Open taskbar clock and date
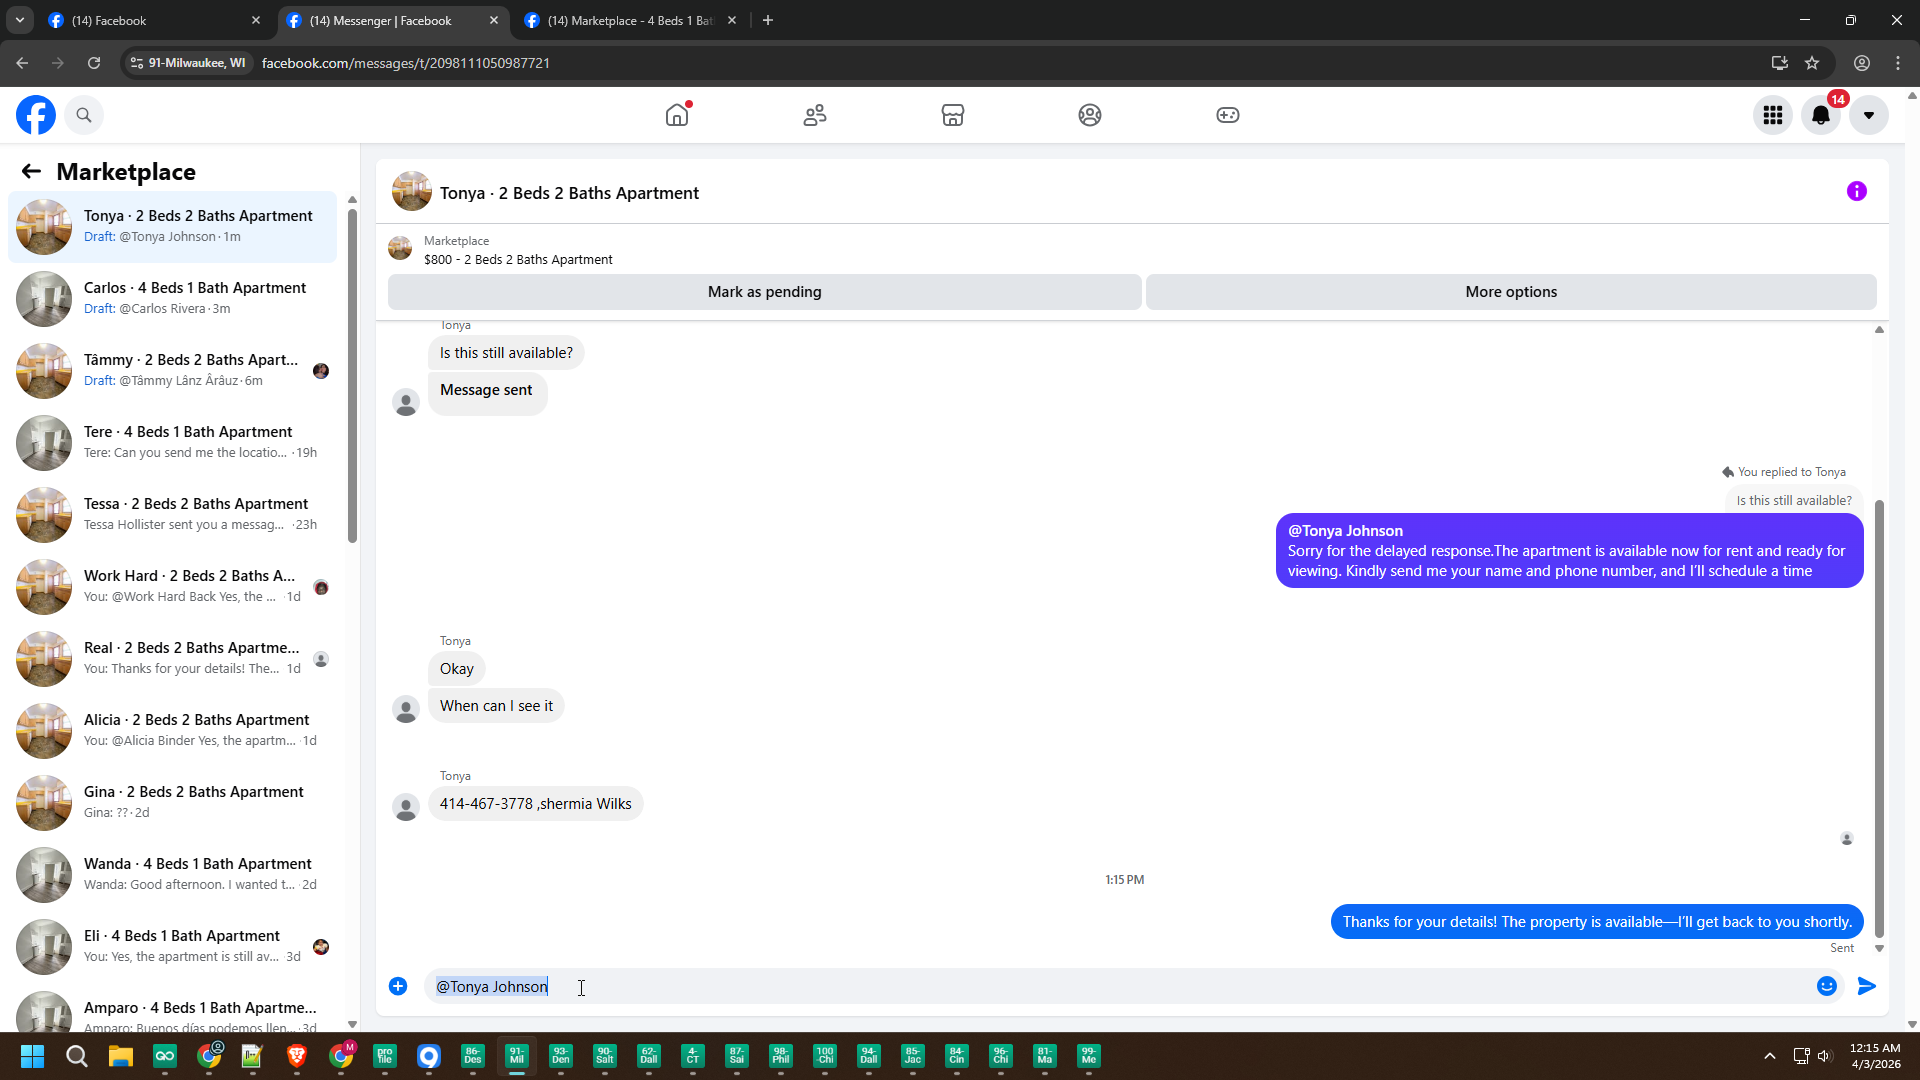The height and width of the screenshot is (1080, 1920). click(1875, 1056)
